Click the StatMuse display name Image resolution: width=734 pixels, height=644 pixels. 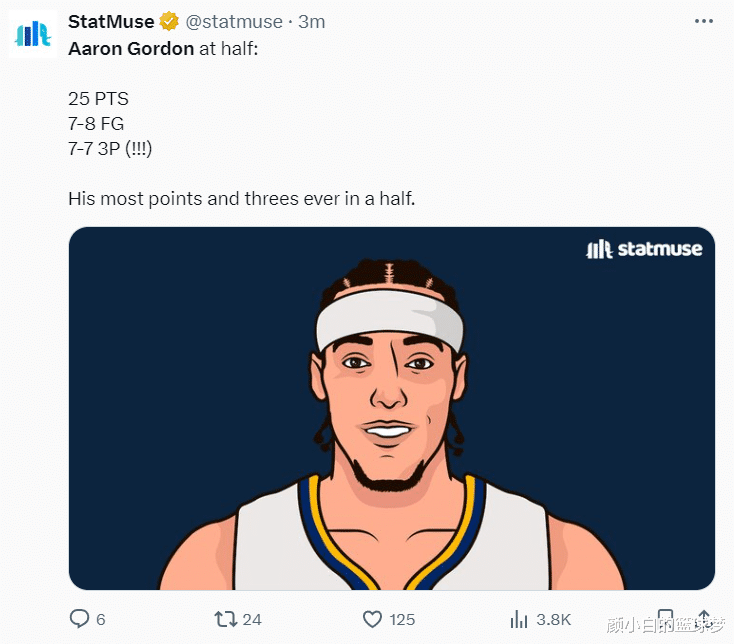[110, 22]
